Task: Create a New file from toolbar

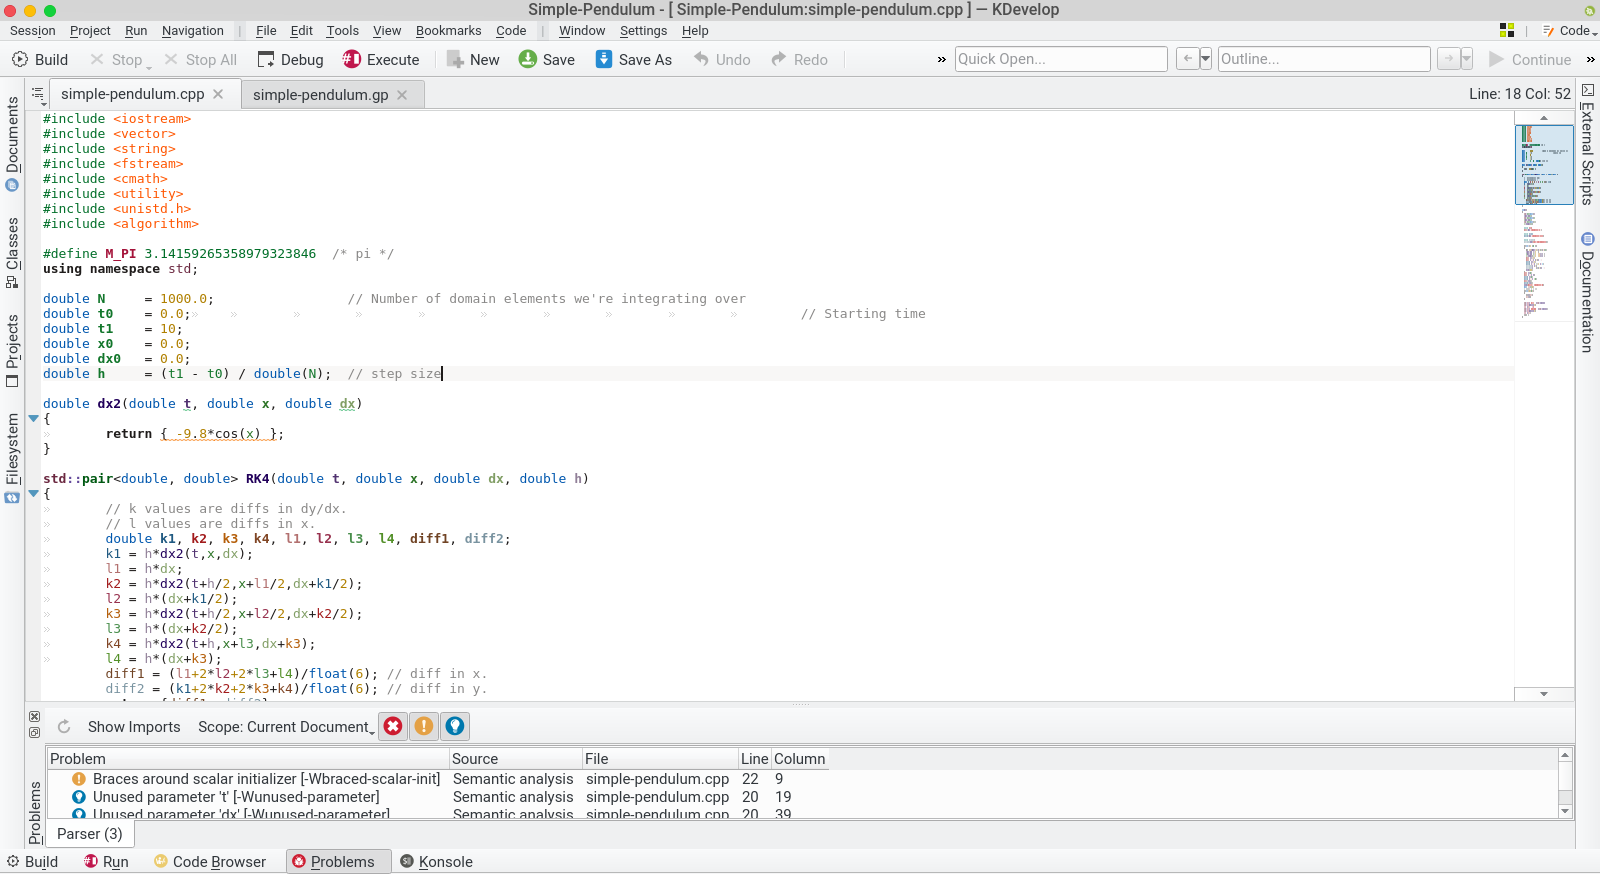Action: 473,60
